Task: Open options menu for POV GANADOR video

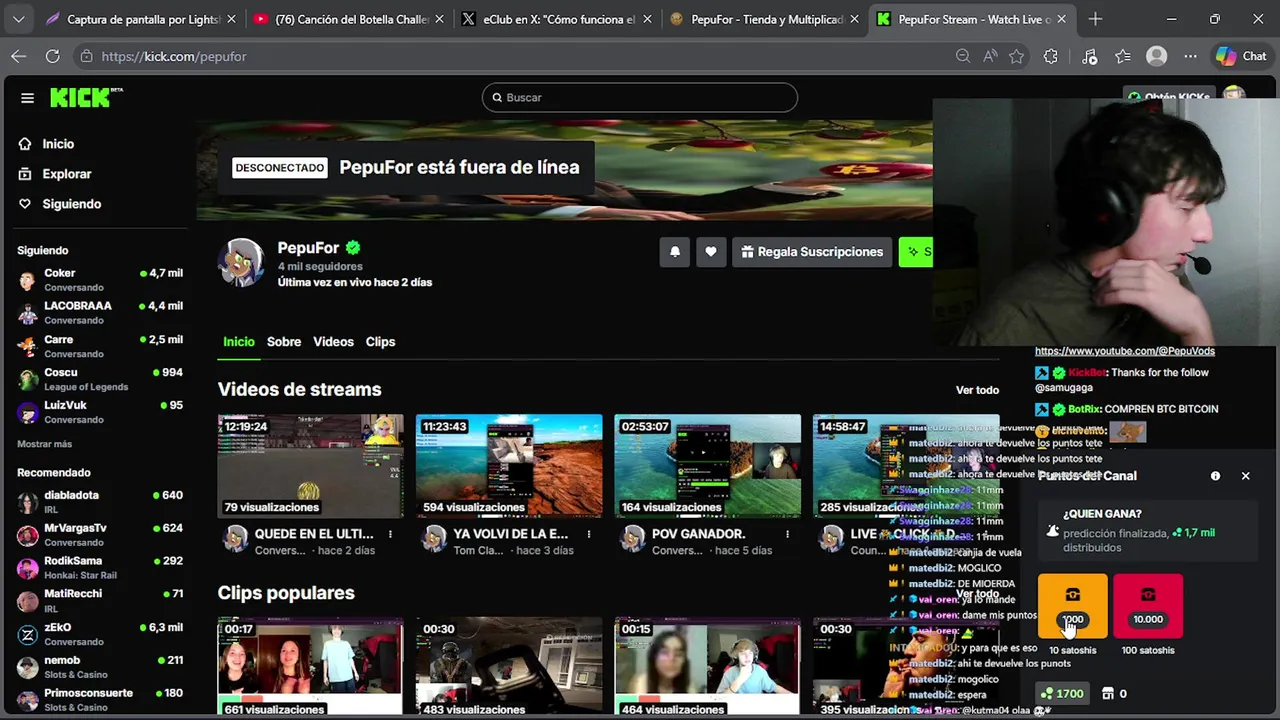Action: tap(787, 535)
